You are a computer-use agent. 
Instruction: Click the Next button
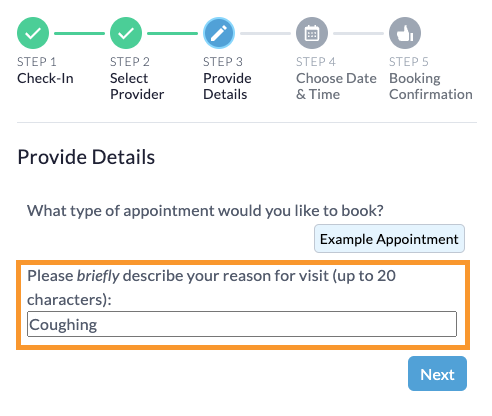point(437,374)
